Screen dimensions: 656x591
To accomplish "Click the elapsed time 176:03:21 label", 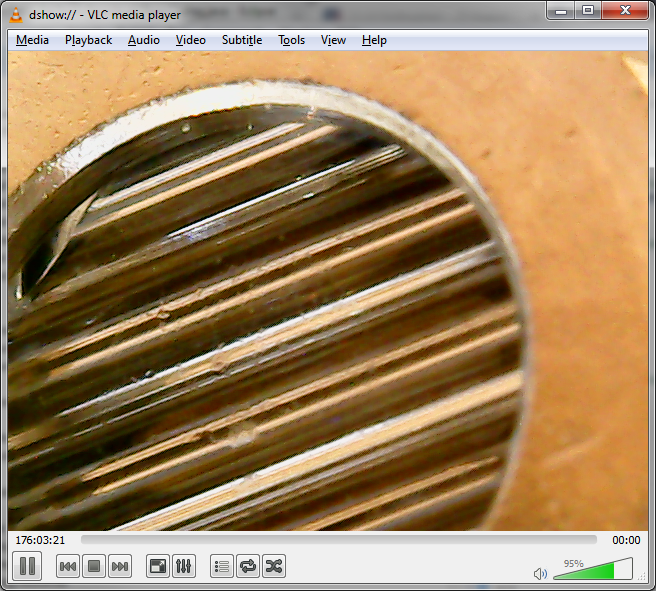I will click(40, 540).
